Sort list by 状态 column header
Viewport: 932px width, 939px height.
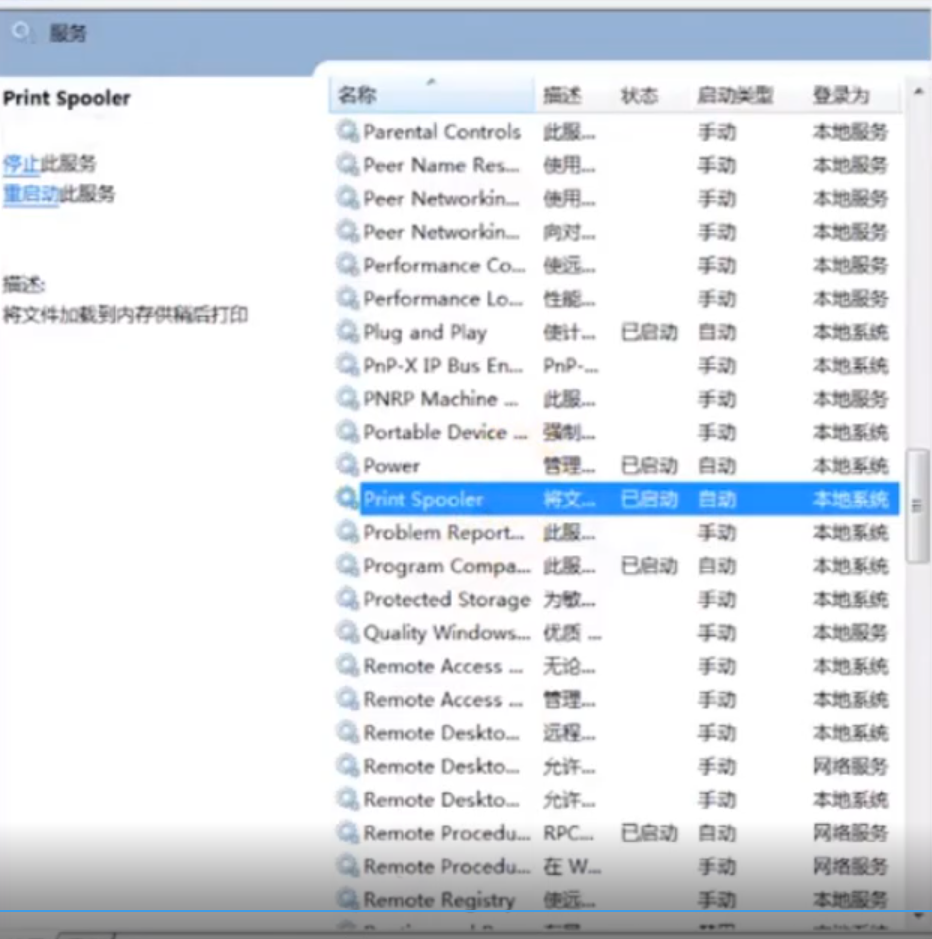tap(639, 96)
